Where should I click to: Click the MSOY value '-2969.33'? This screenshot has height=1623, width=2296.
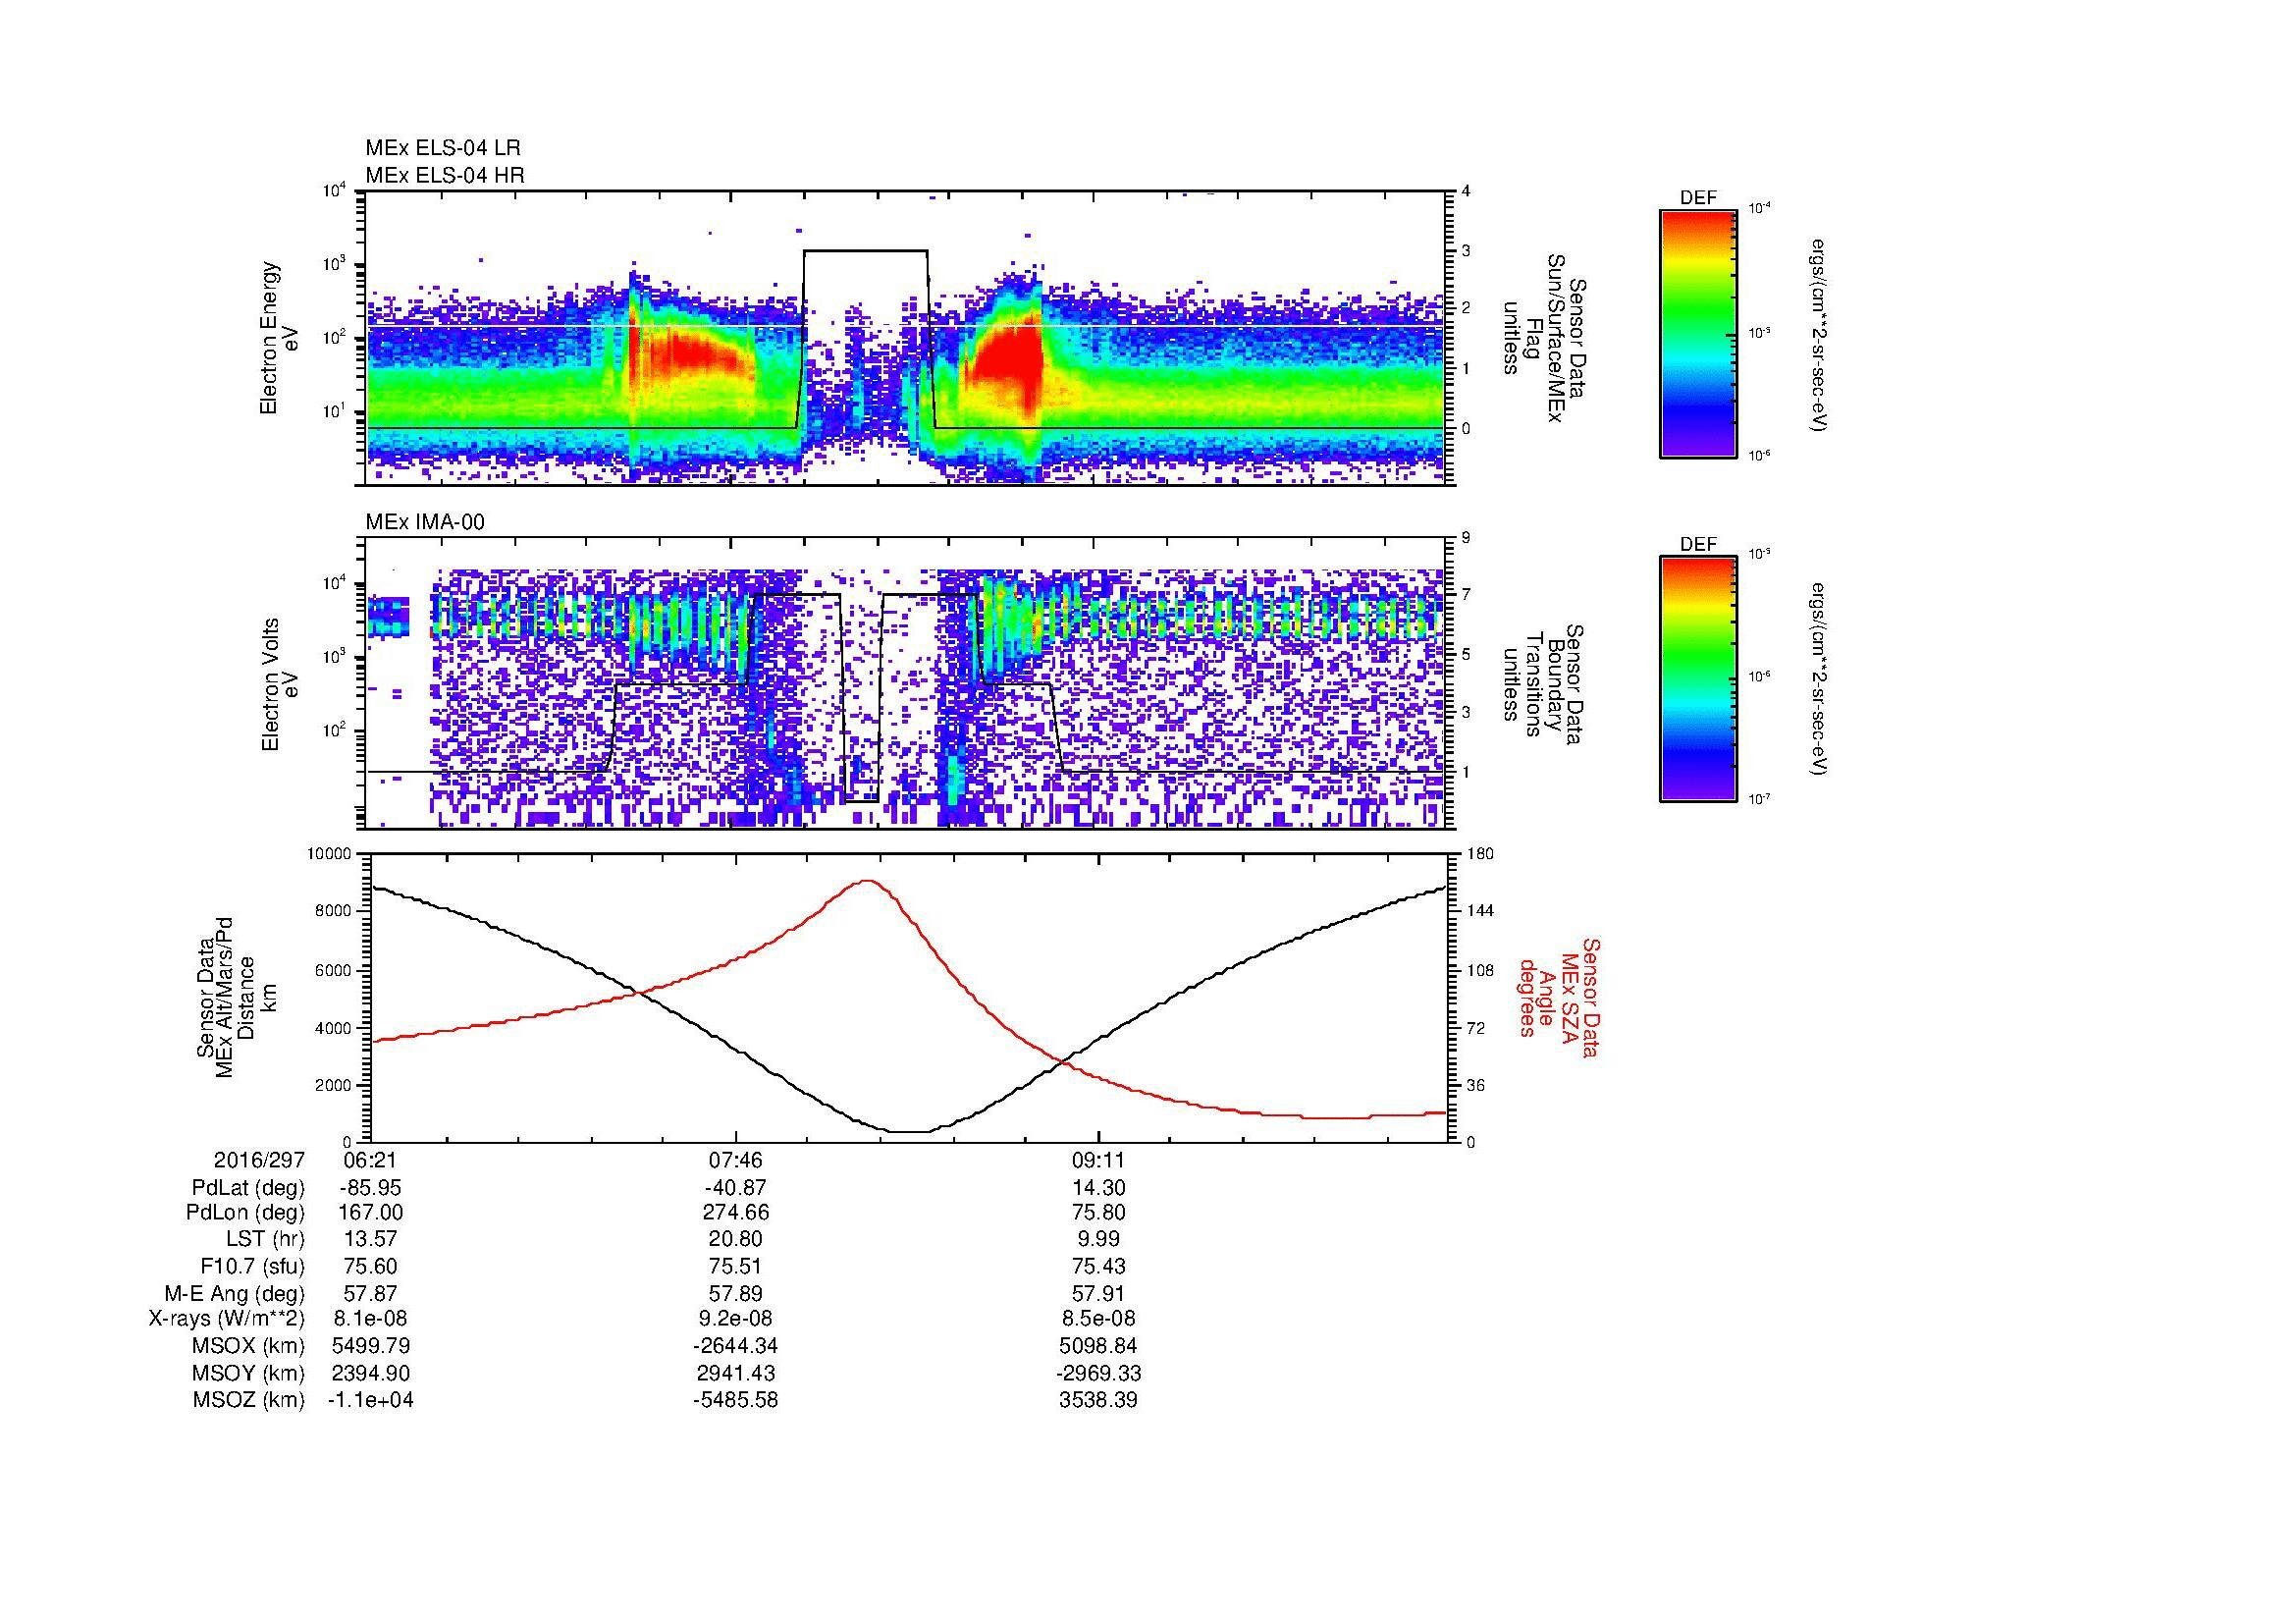(1098, 1374)
